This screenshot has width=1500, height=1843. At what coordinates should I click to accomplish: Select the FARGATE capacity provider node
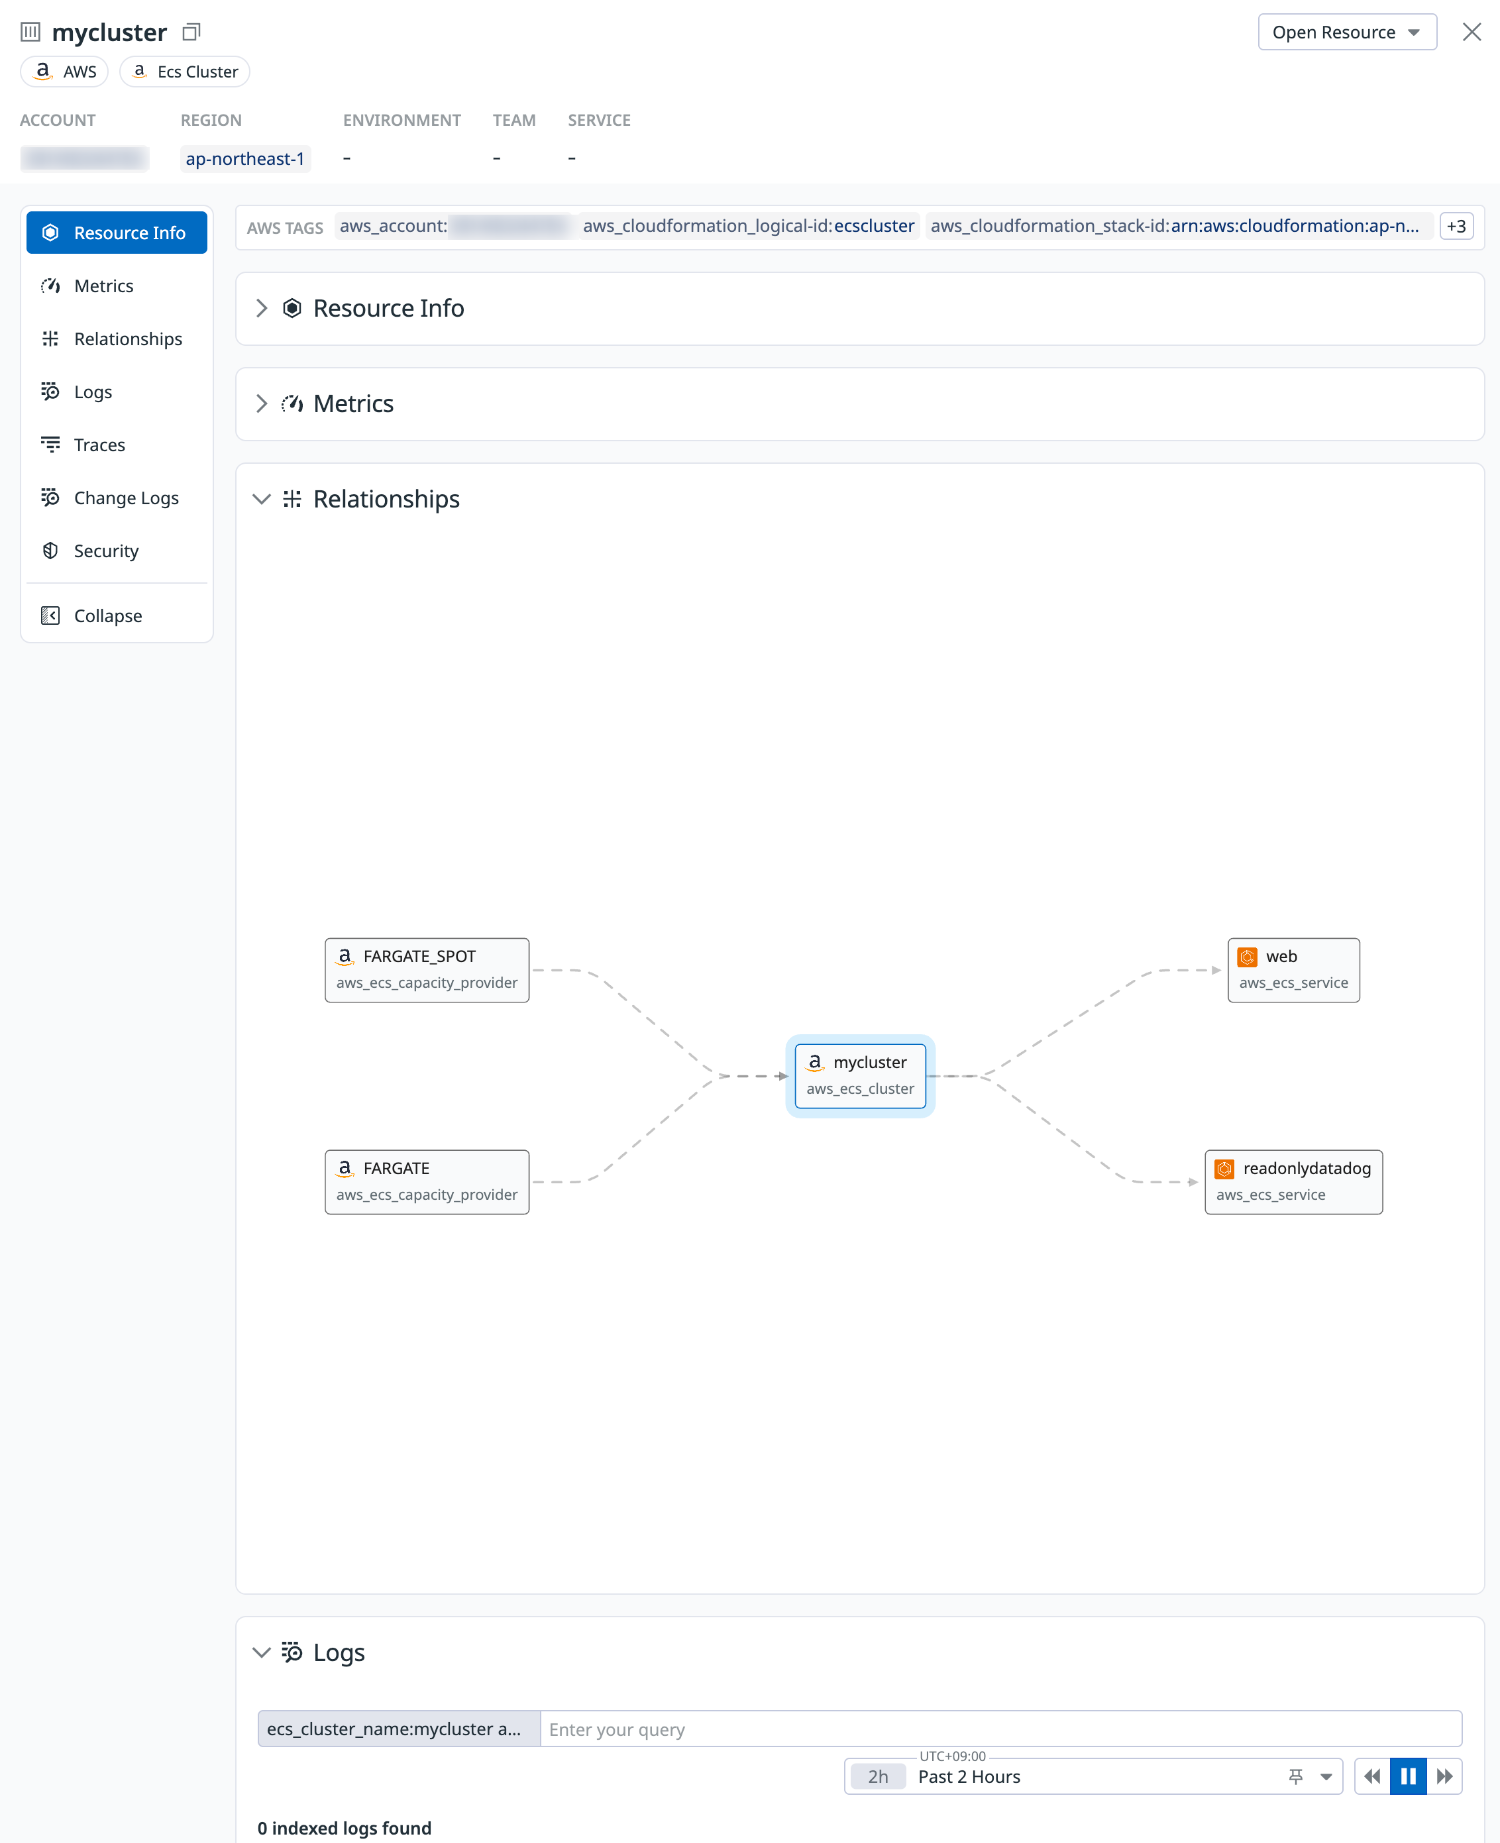point(427,1182)
